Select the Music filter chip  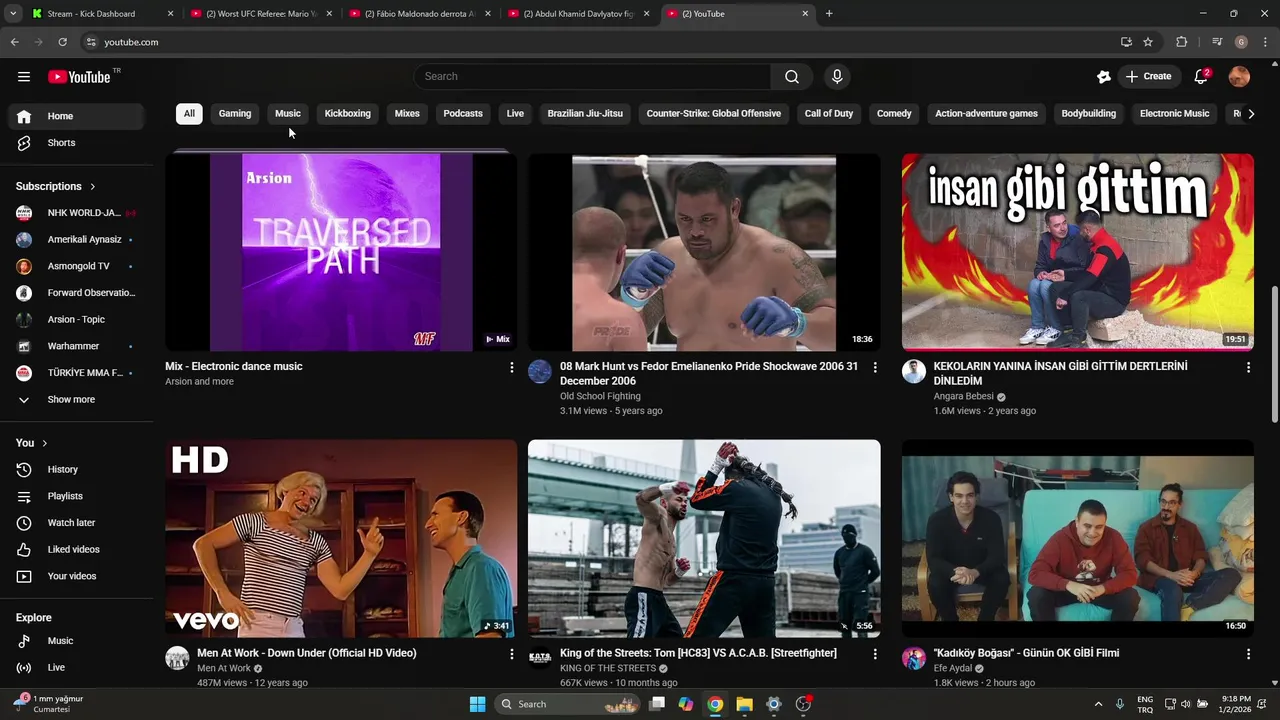click(x=288, y=114)
